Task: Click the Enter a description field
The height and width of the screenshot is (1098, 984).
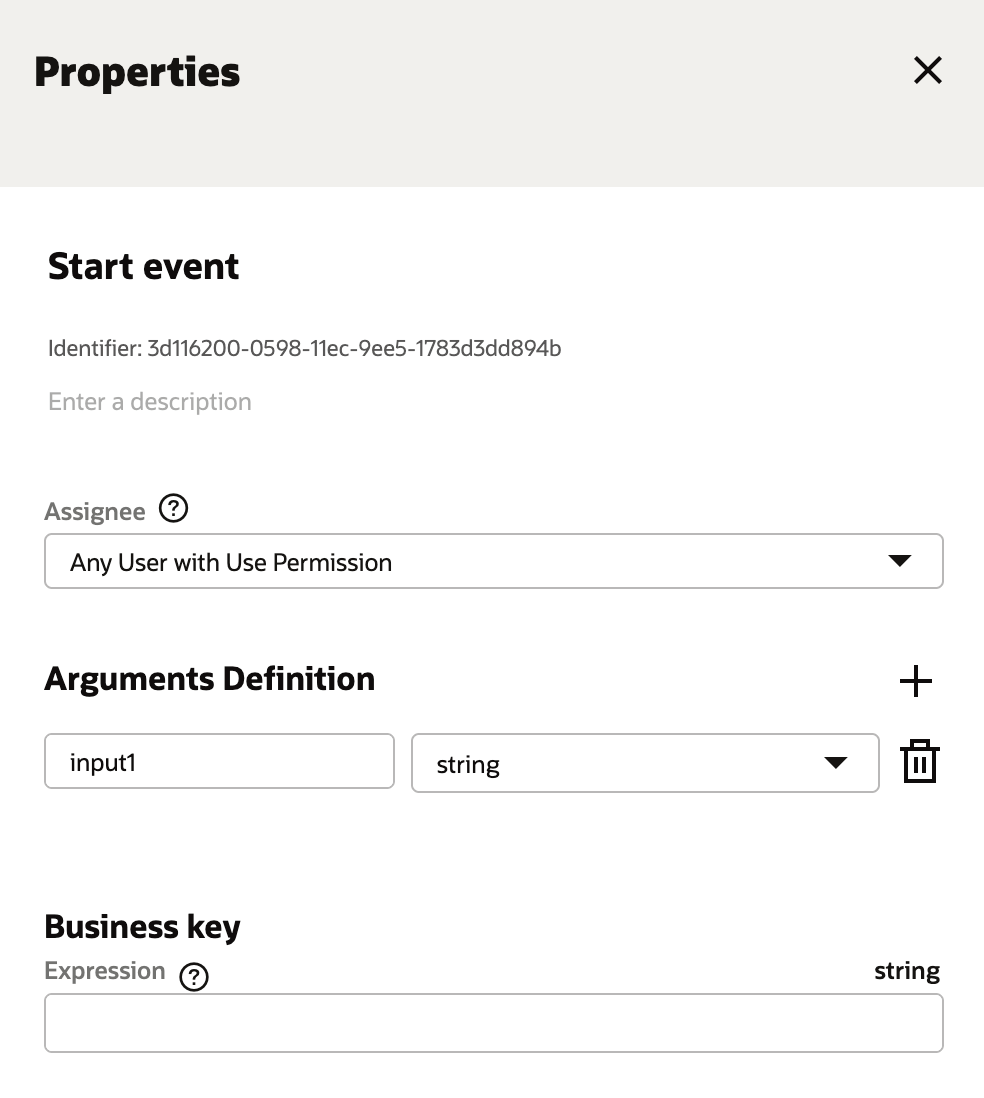Action: [x=150, y=401]
